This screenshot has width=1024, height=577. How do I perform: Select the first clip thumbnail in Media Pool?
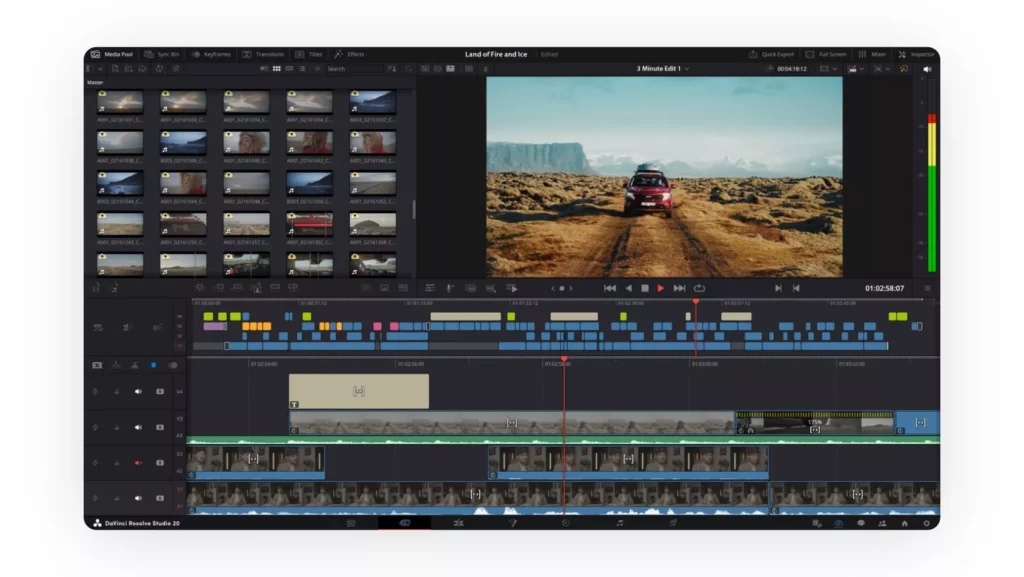click(120, 100)
